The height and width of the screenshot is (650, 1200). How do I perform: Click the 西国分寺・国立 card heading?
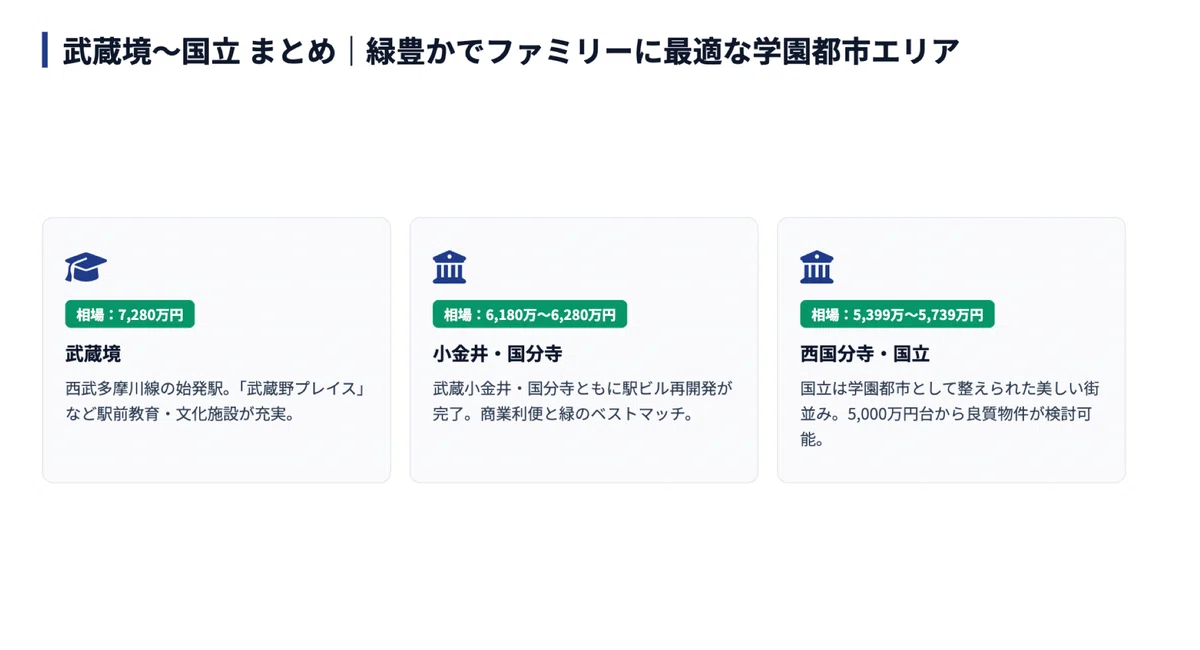click(865, 354)
